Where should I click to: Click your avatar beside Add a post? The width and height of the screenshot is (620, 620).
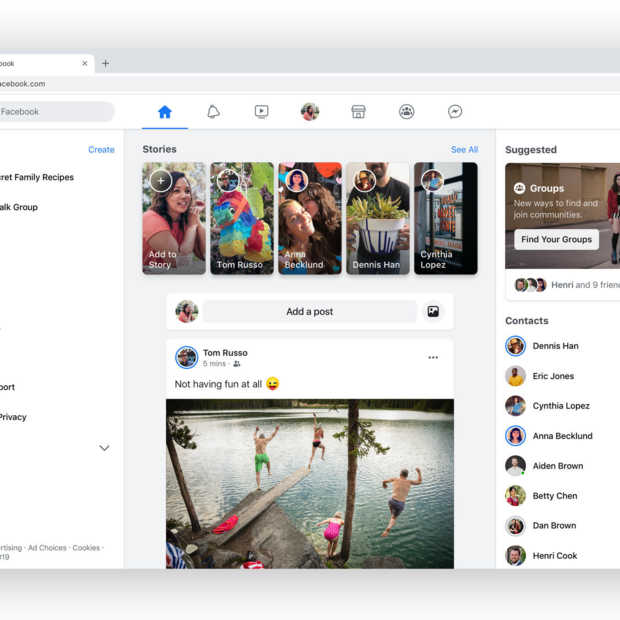[x=187, y=311]
